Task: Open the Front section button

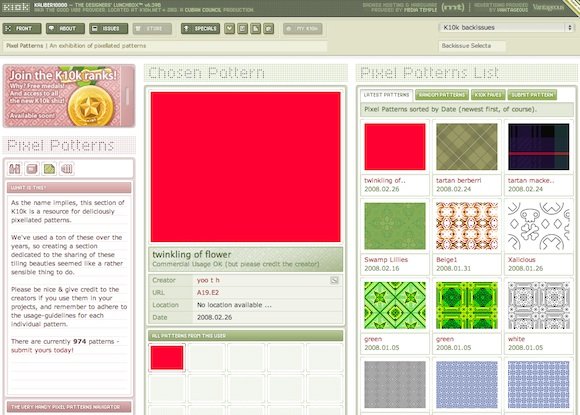Action: tap(22, 28)
